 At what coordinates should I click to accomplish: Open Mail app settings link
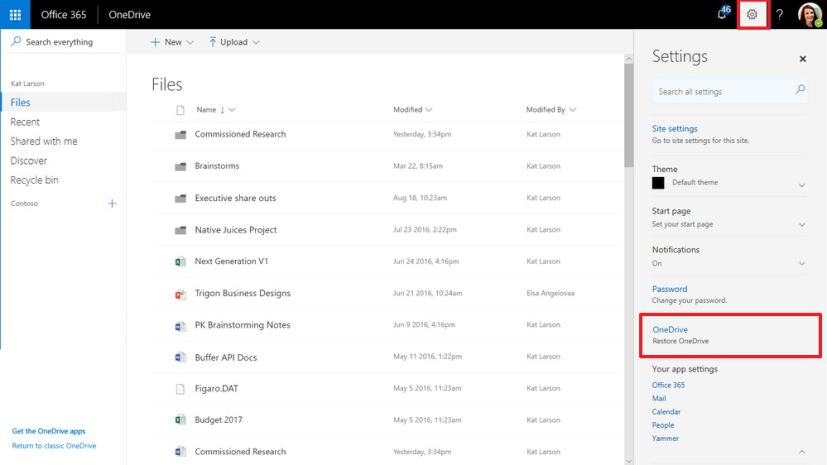point(659,399)
